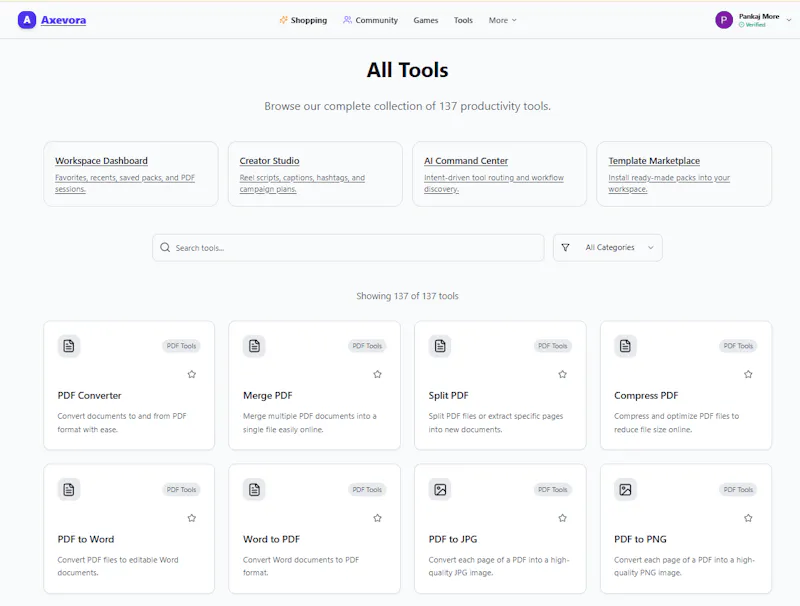Click 'Showing 137 of 137 tools' text
Image resolution: width=800 pixels, height=606 pixels.
(x=407, y=296)
